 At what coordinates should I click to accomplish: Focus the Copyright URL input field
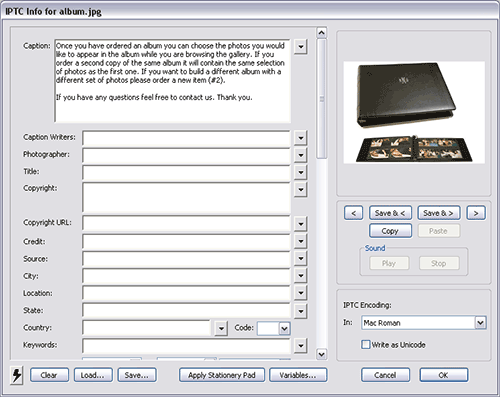tap(186, 224)
